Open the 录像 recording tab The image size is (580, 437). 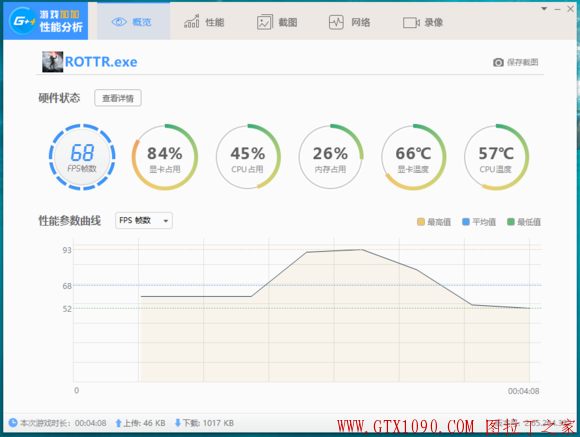423,23
